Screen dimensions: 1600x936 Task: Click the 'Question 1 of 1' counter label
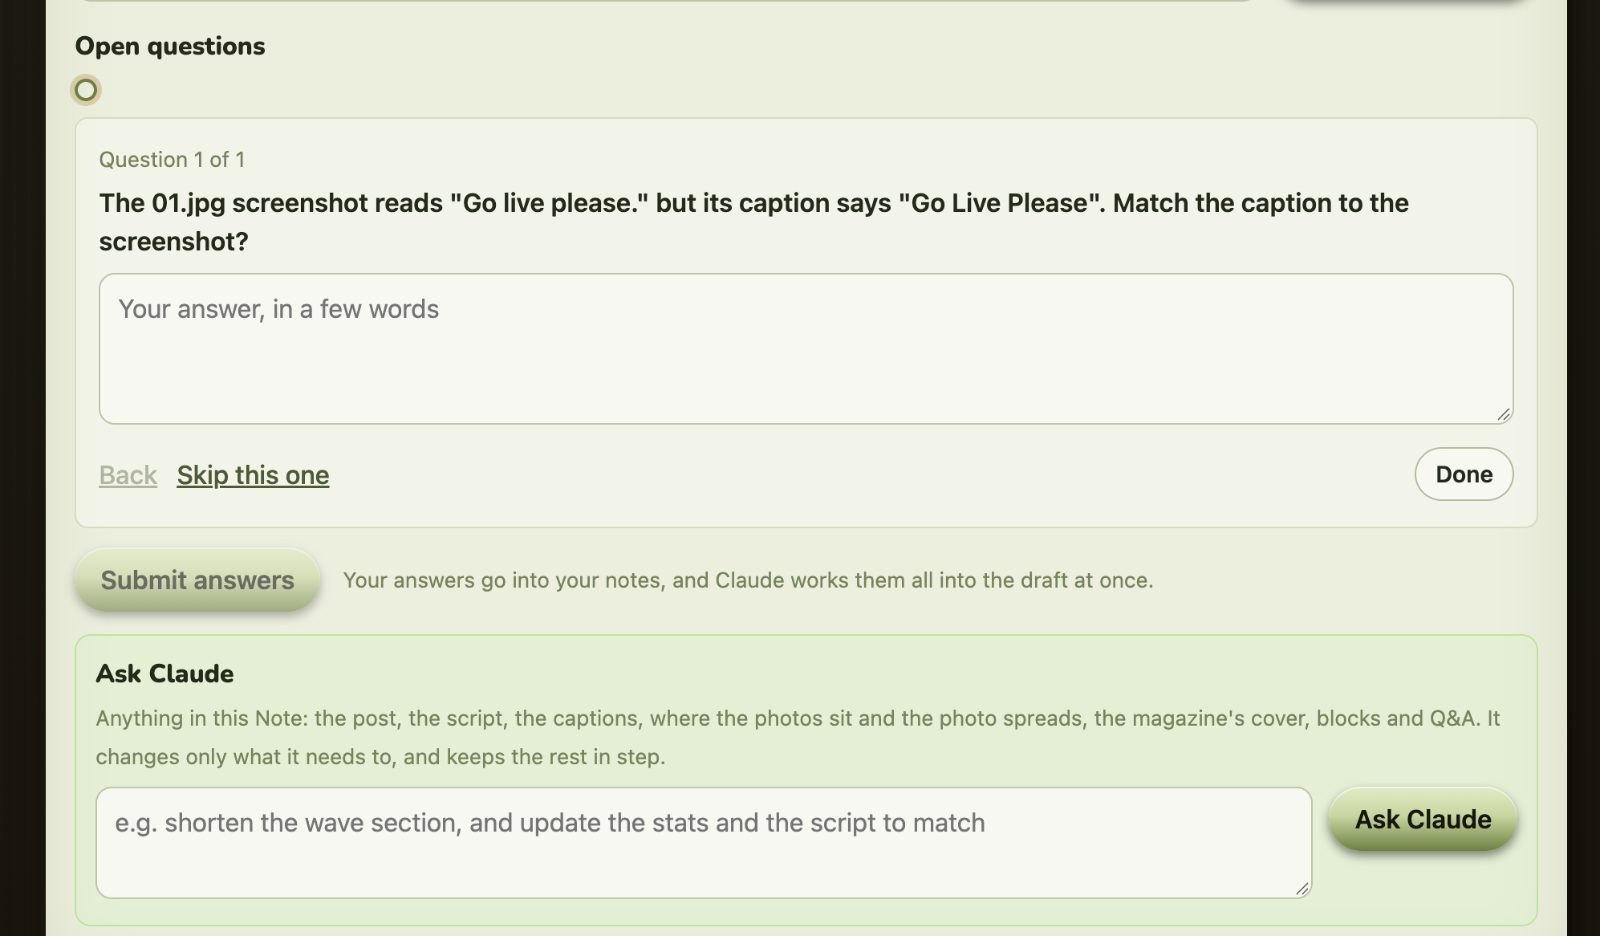(172, 160)
